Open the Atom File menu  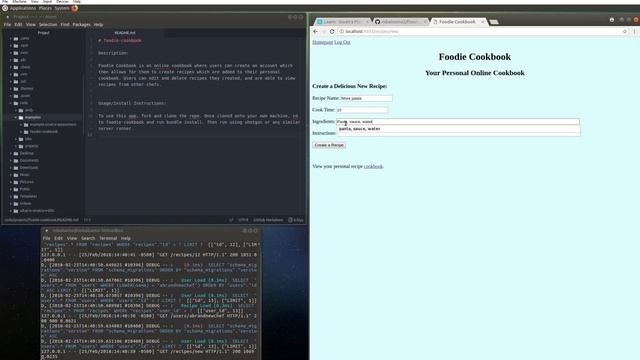coord(7,24)
